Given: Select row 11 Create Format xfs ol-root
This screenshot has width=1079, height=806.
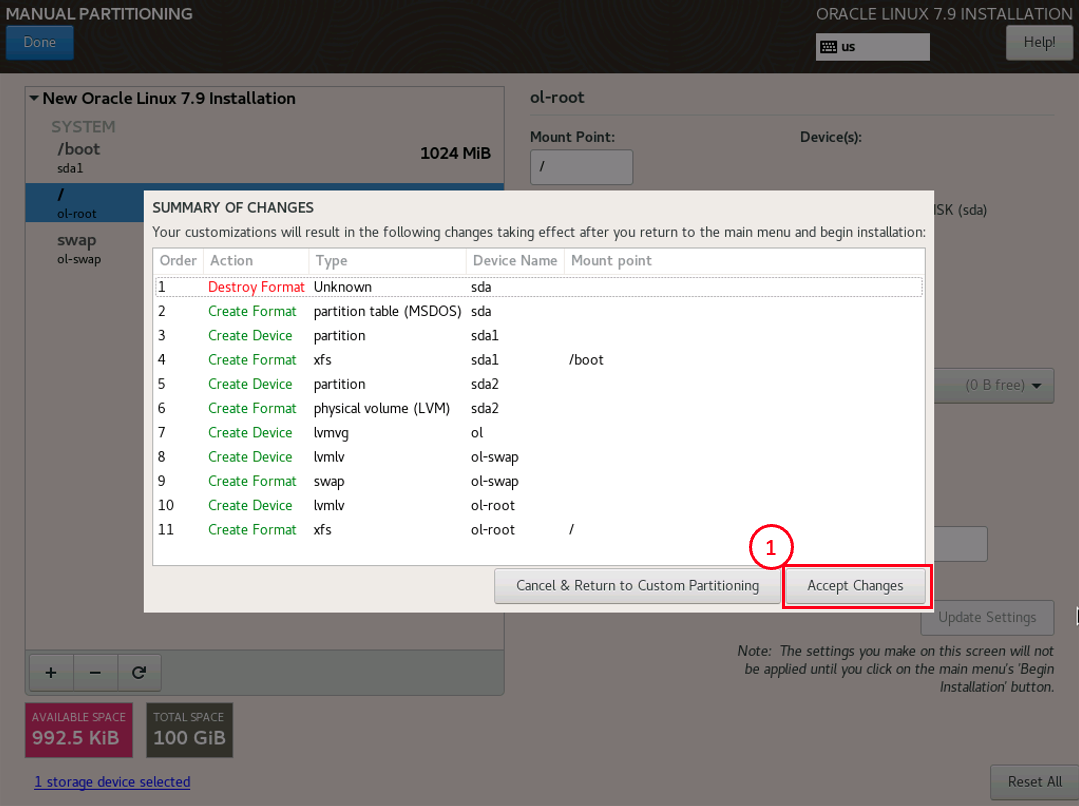Looking at the screenshot, I should pos(539,529).
